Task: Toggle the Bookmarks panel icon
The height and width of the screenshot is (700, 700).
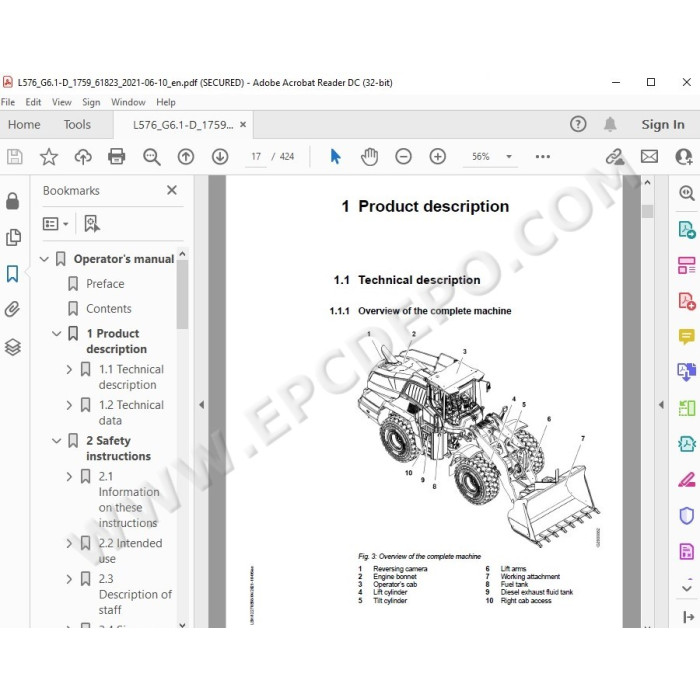Action: (12, 274)
